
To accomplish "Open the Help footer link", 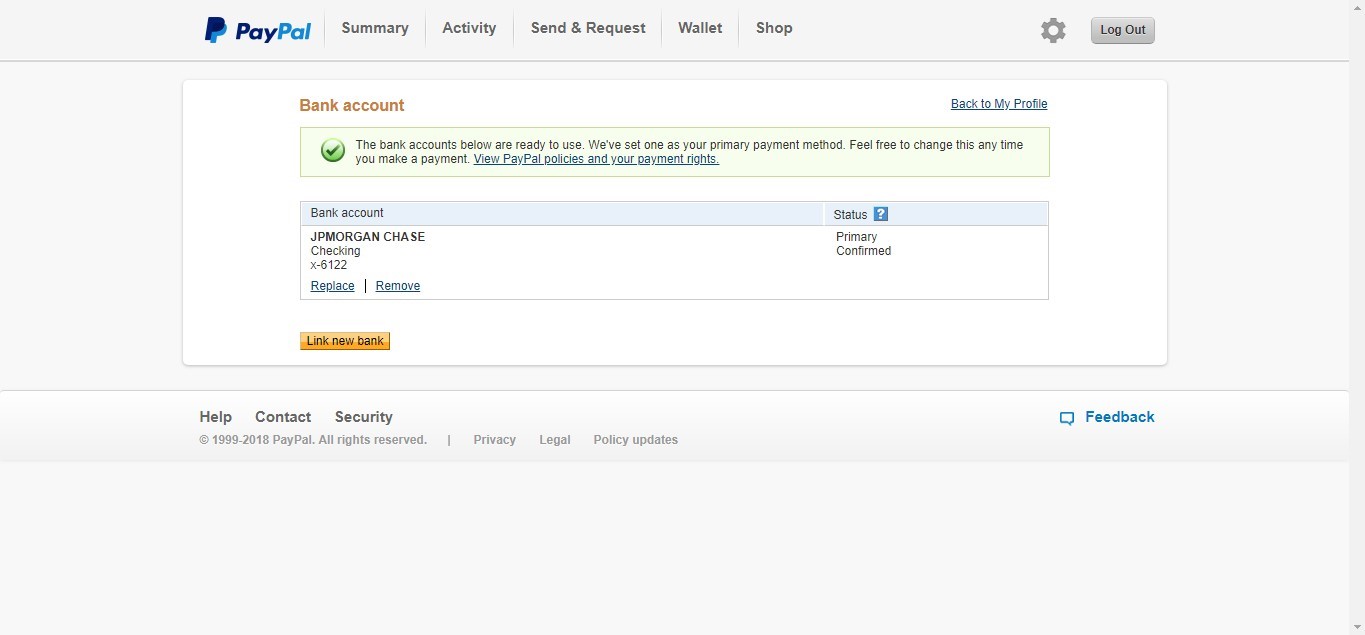I will click(x=215, y=417).
